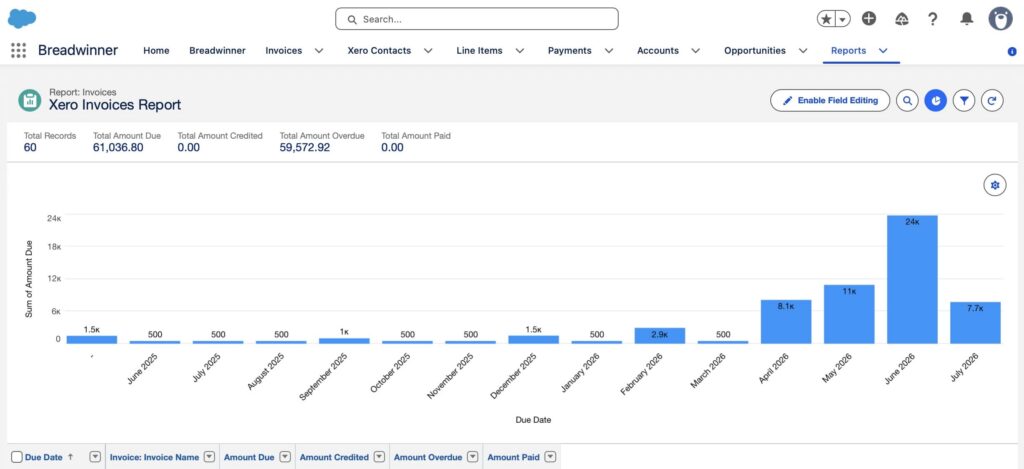Open the Payments tab

[569, 50]
